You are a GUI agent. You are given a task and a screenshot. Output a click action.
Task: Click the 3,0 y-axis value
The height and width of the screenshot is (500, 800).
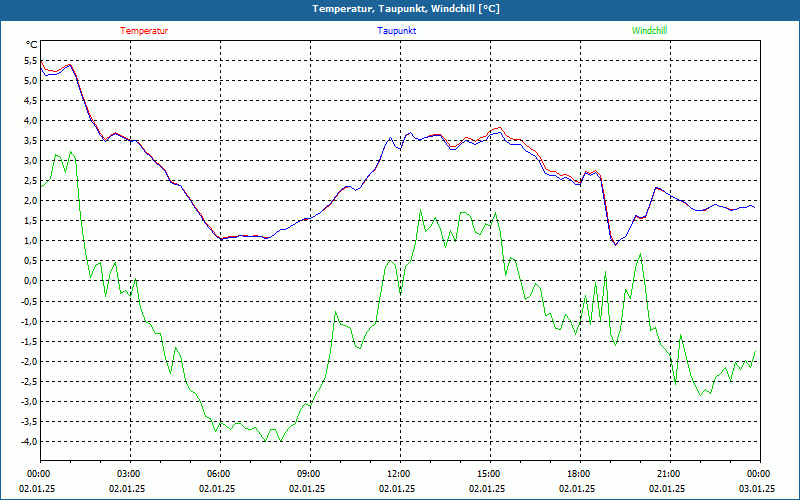31,161
